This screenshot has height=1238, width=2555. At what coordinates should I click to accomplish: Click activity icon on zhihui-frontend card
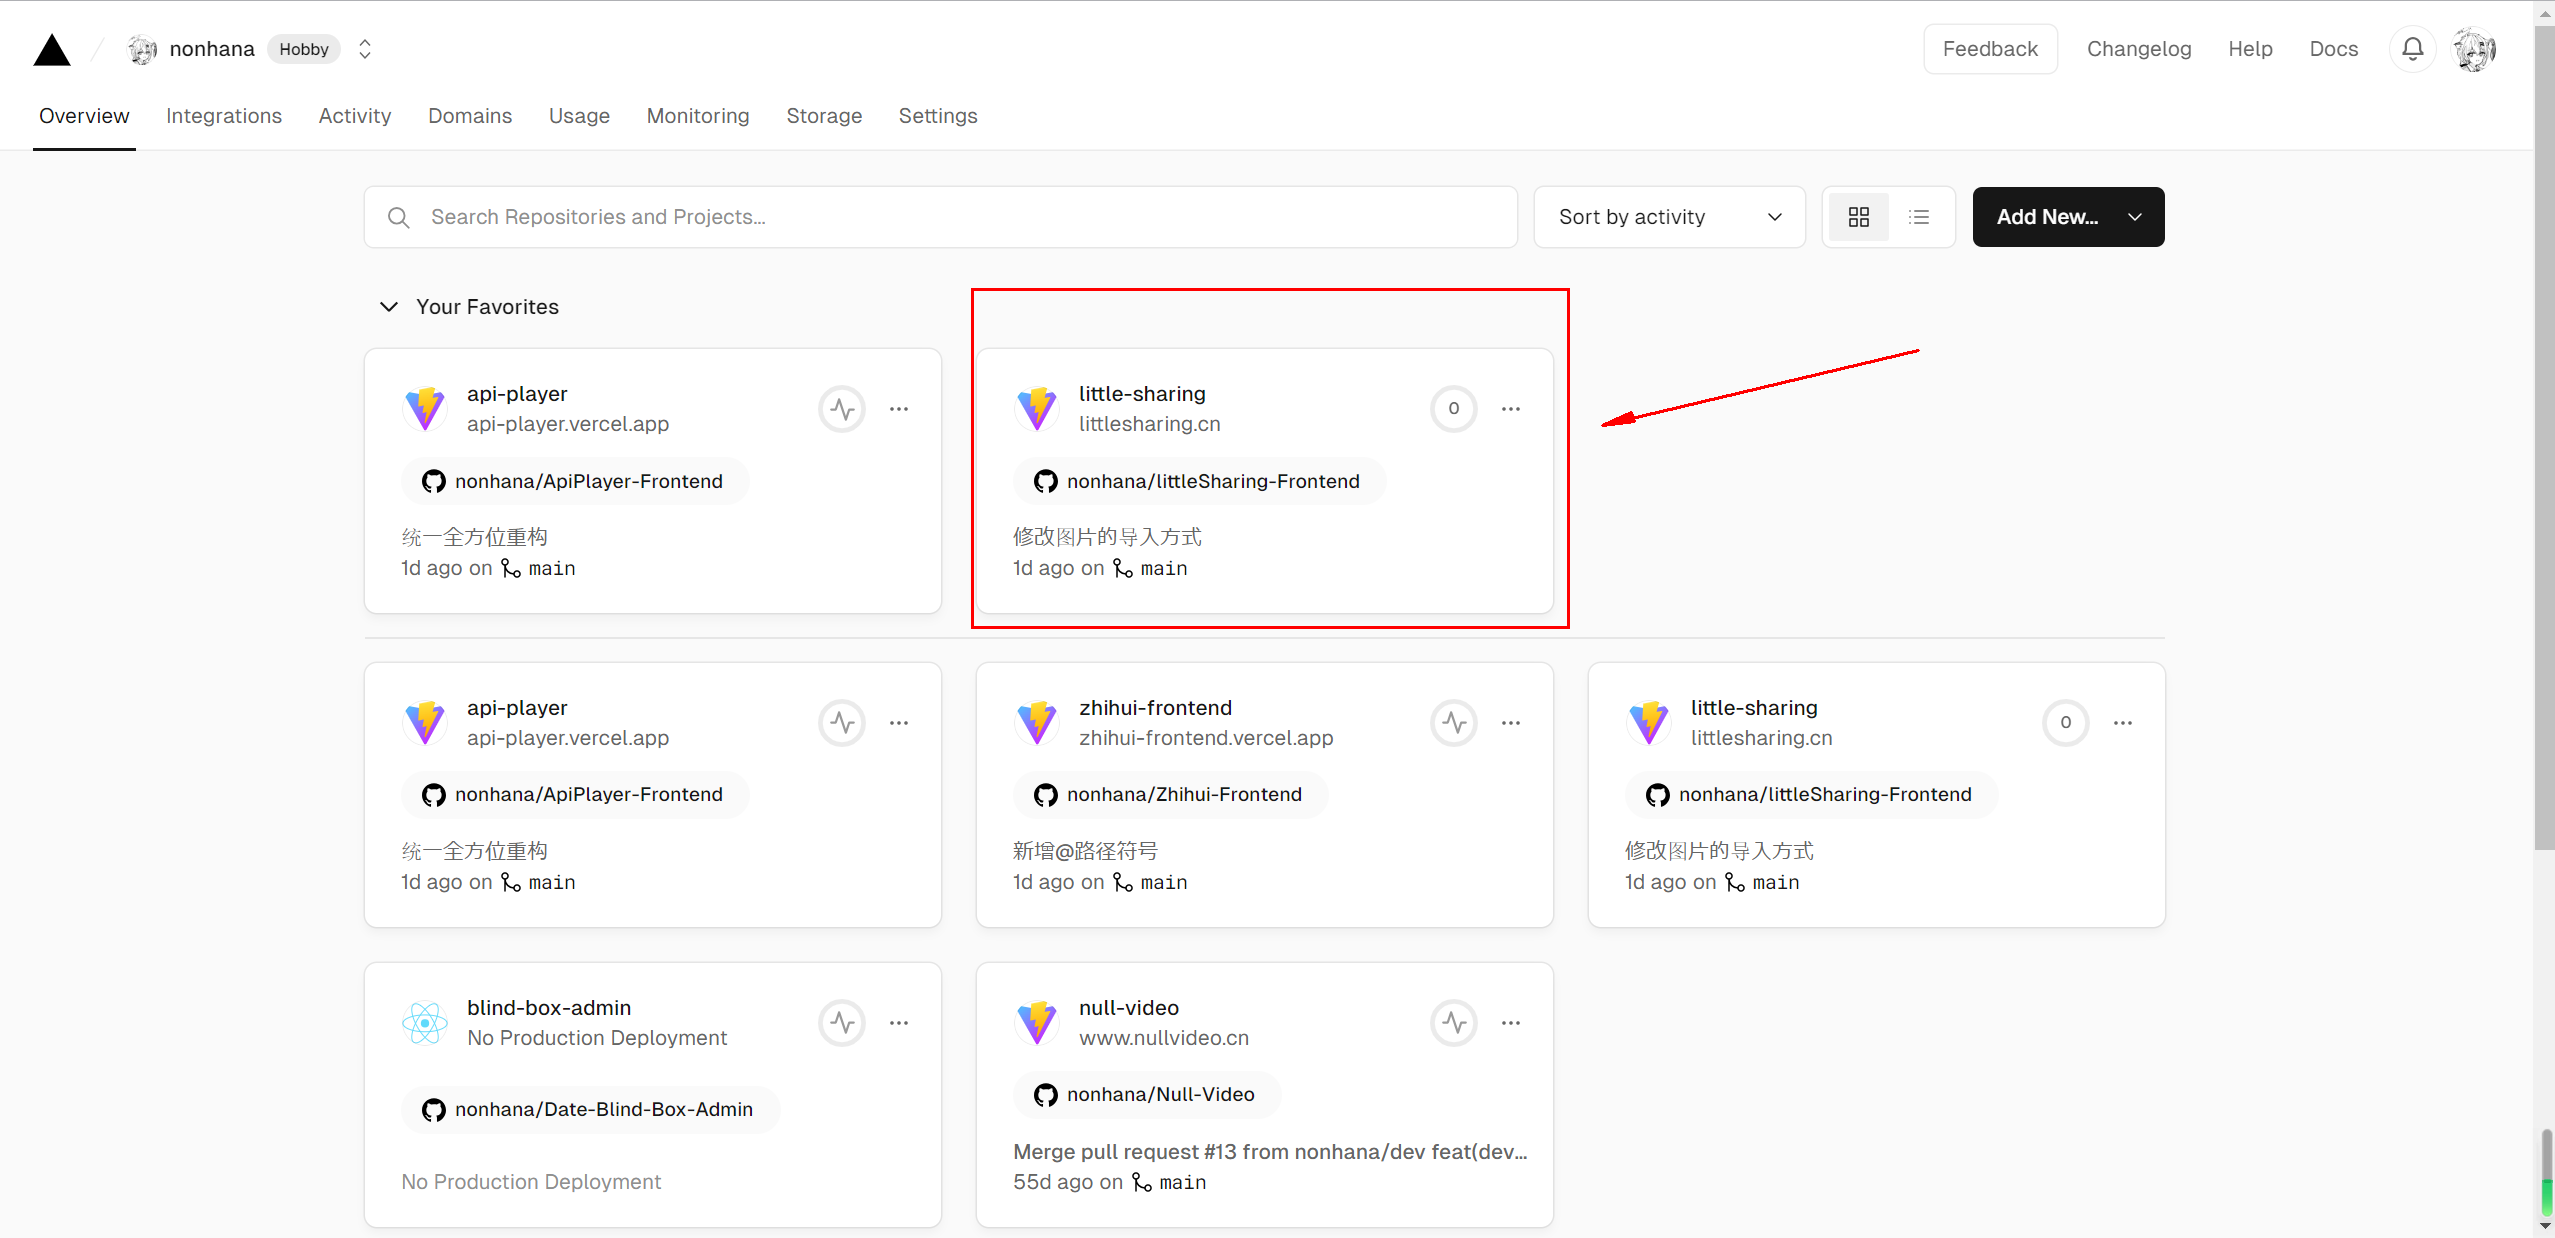[x=1453, y=722]
